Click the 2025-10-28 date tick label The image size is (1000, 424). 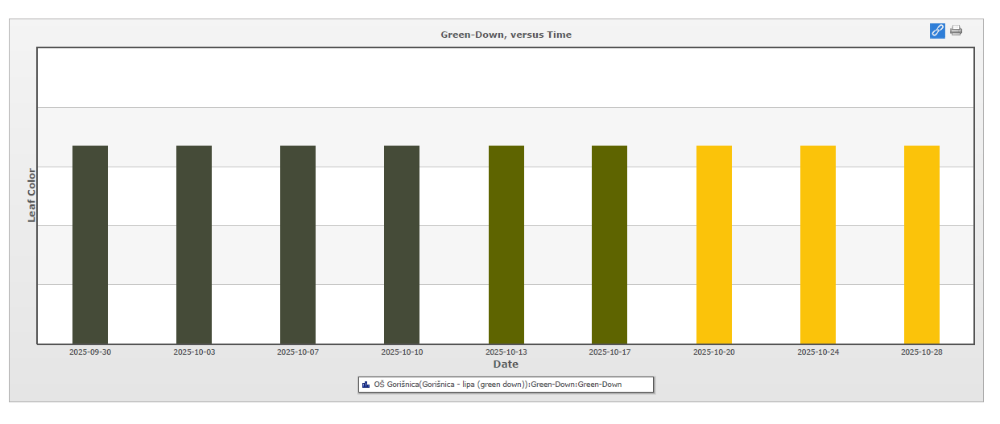coord(922,352)
